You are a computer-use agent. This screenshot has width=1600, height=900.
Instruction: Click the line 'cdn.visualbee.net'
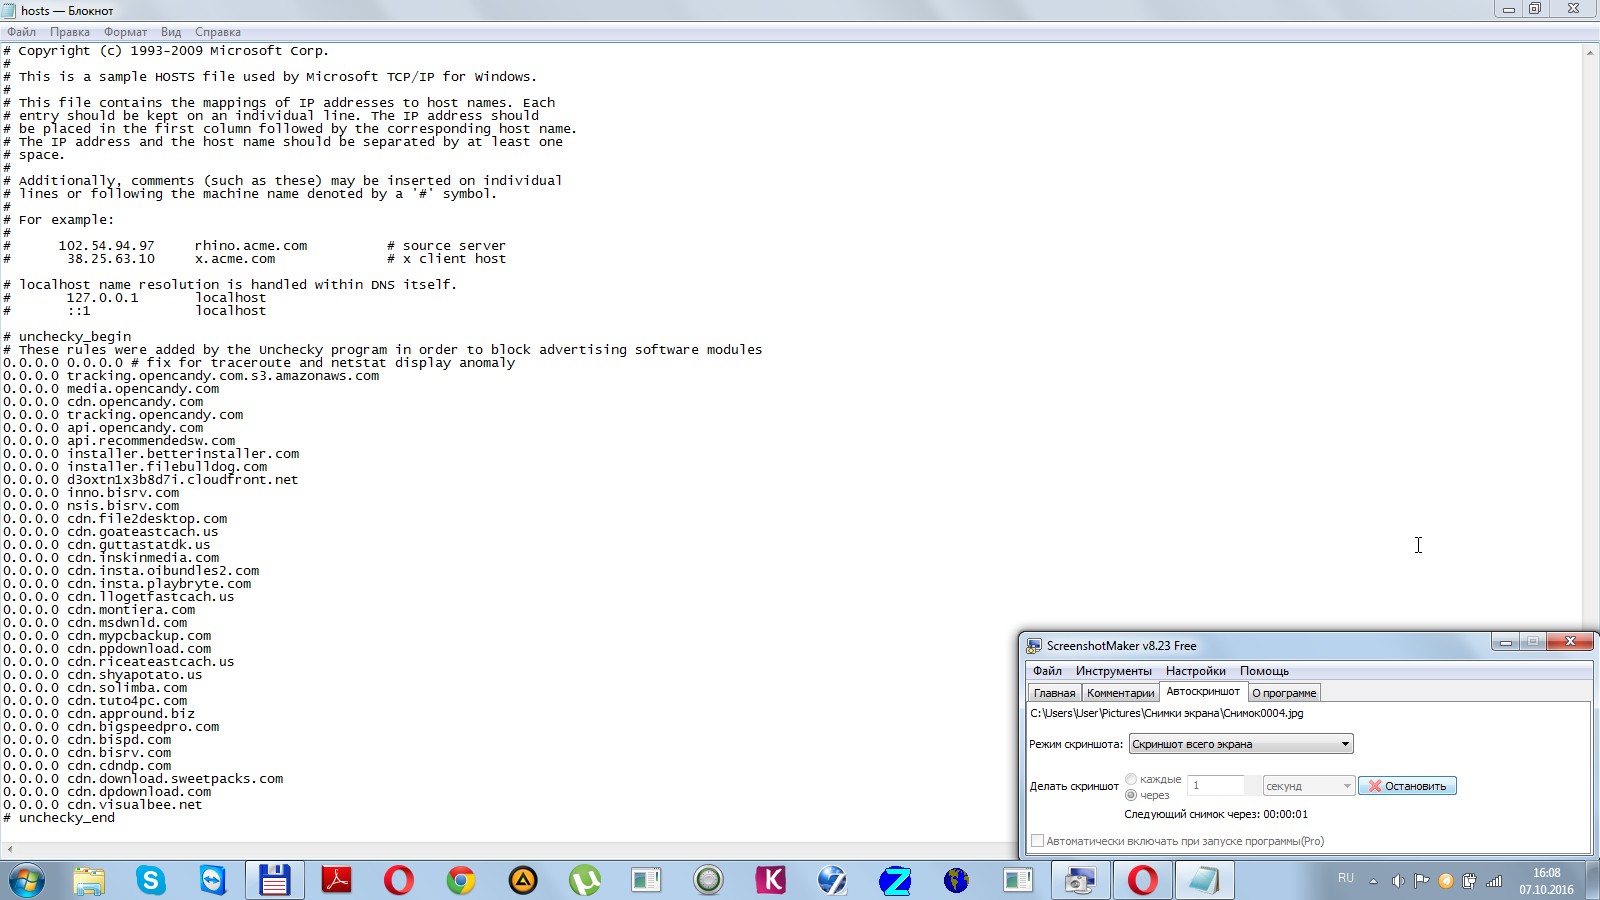102,805
